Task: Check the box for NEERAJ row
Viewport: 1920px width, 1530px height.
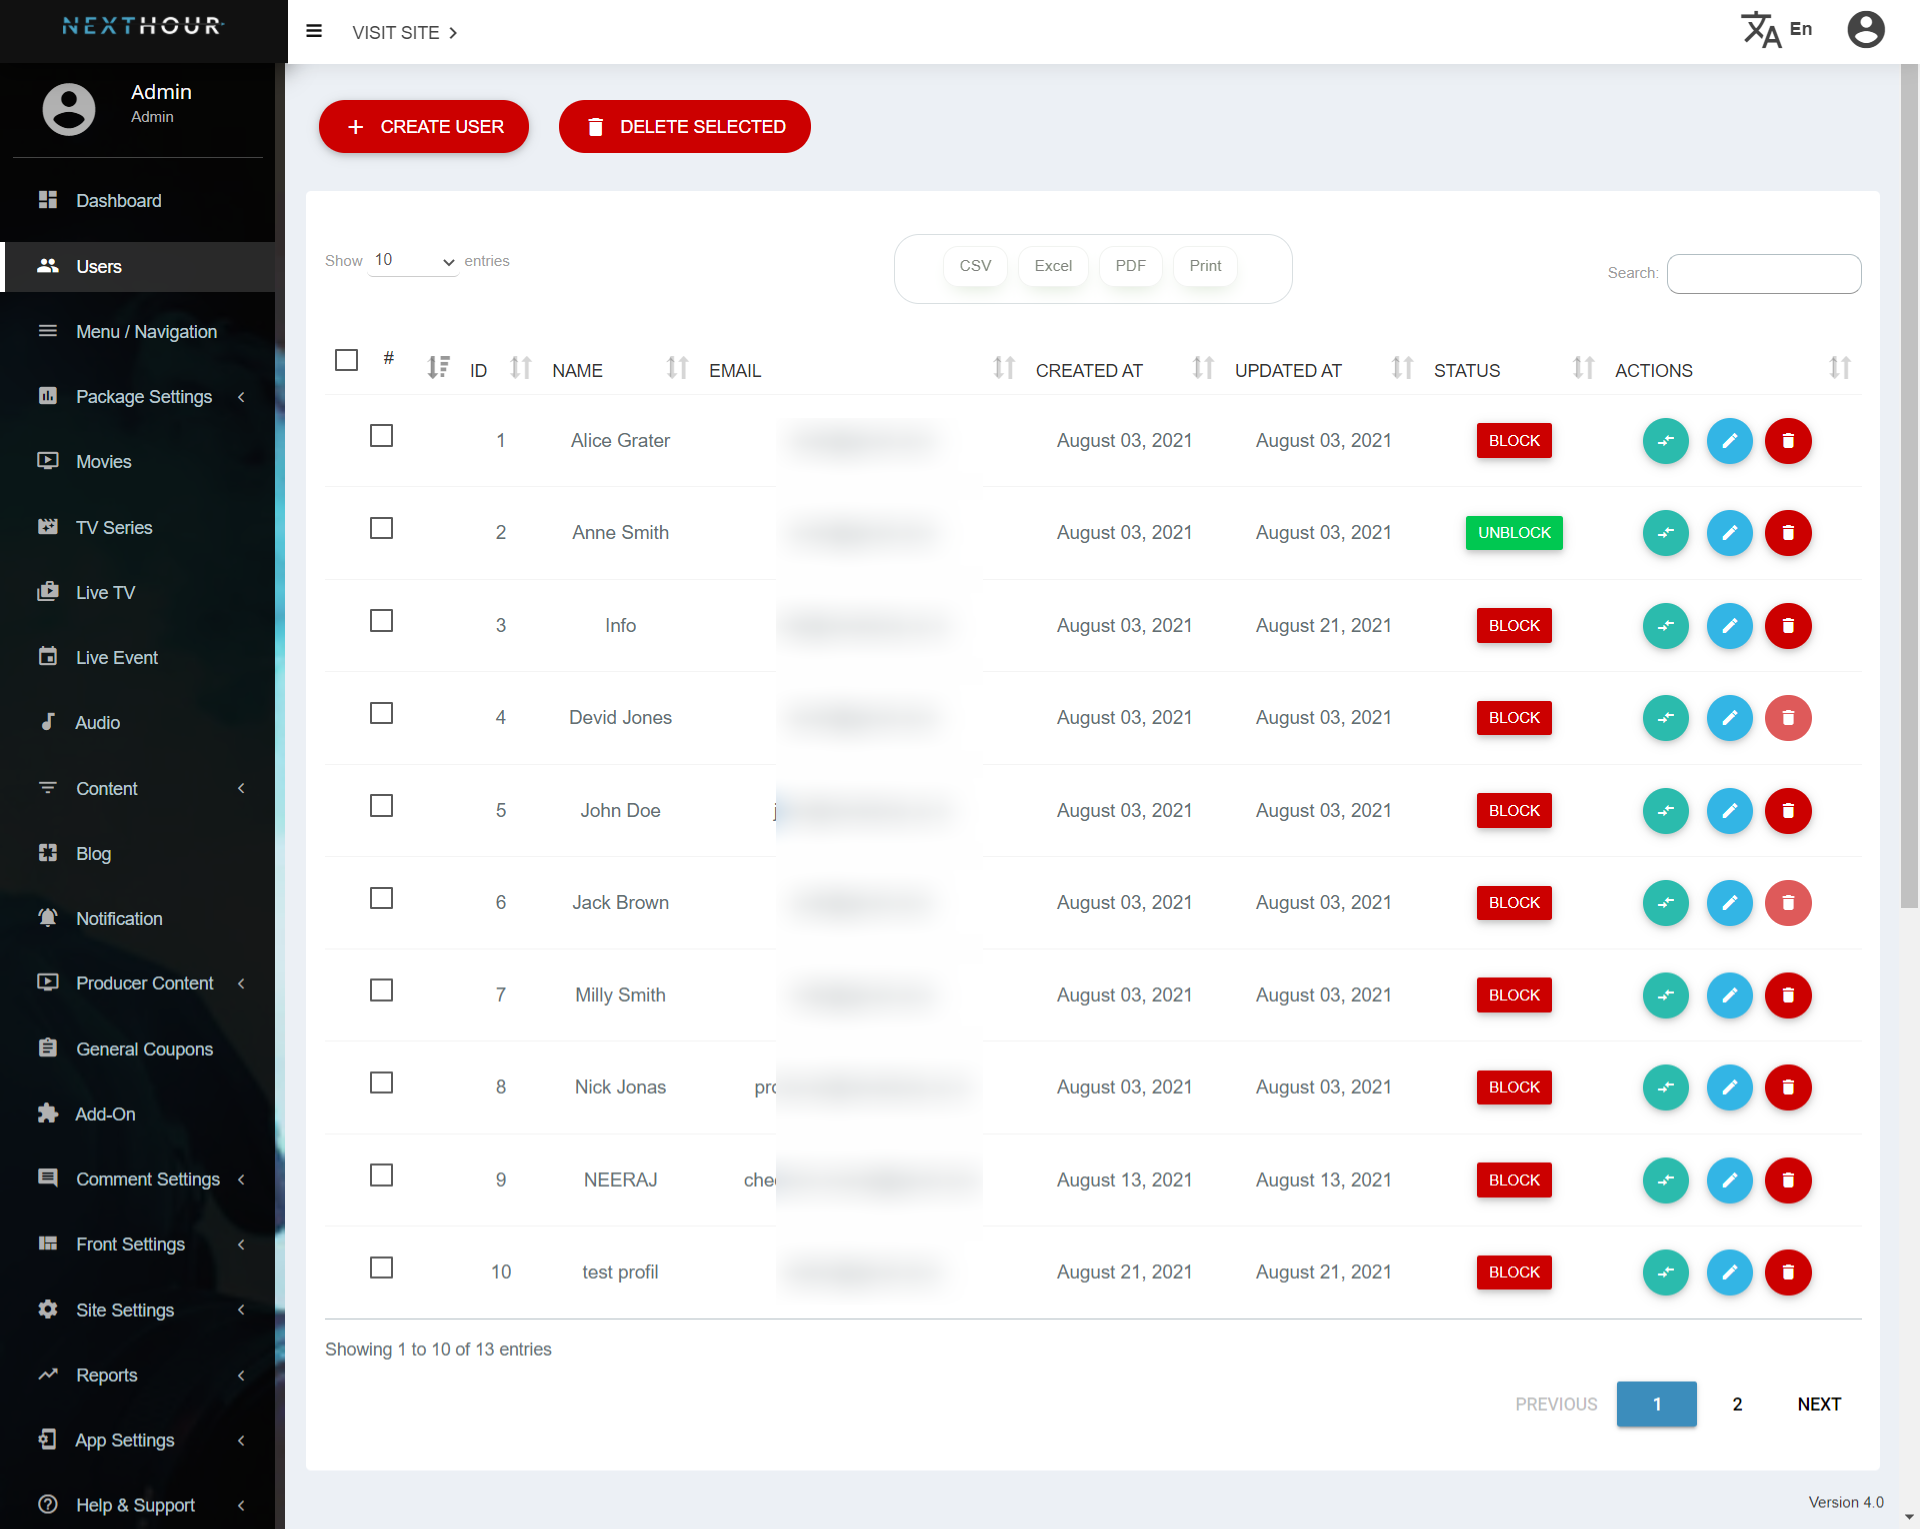Action: click(x=381, y=1176)
